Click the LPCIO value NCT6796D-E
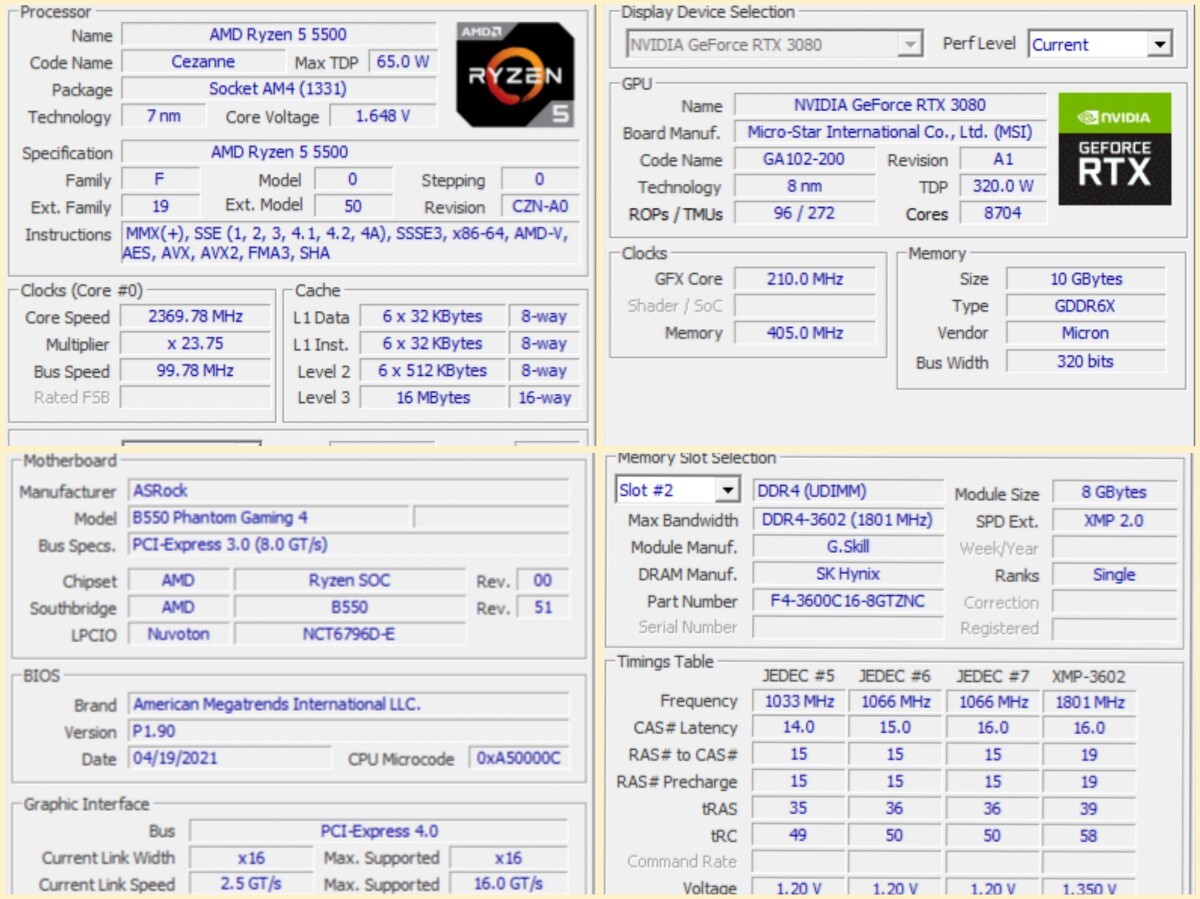 point(350,634)
